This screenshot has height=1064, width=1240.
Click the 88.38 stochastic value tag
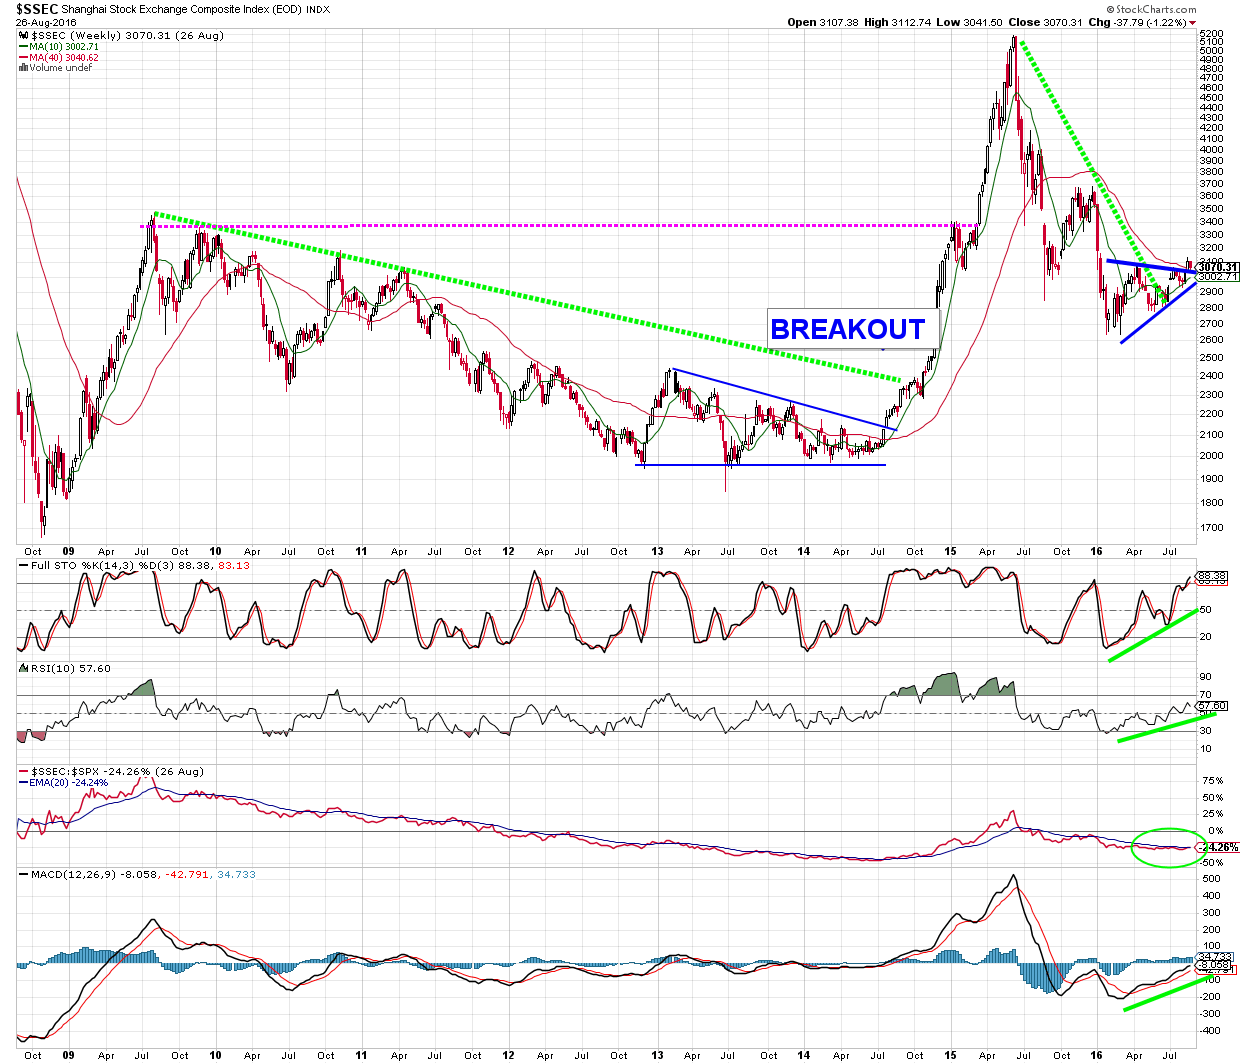coord(1211,576)
